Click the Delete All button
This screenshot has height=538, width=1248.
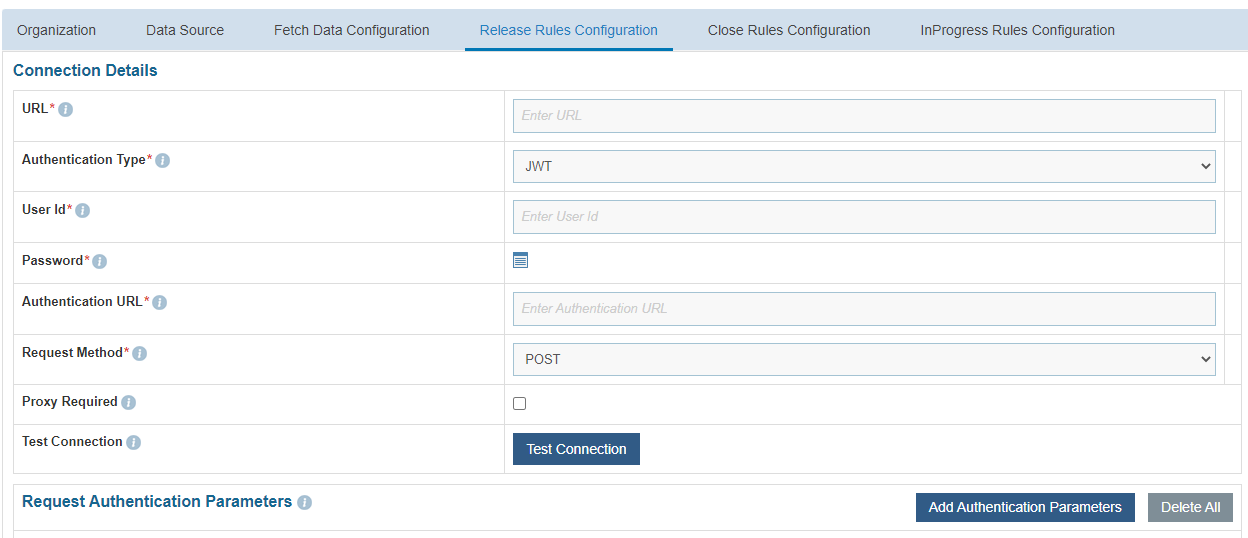[x=1190, y=507]
